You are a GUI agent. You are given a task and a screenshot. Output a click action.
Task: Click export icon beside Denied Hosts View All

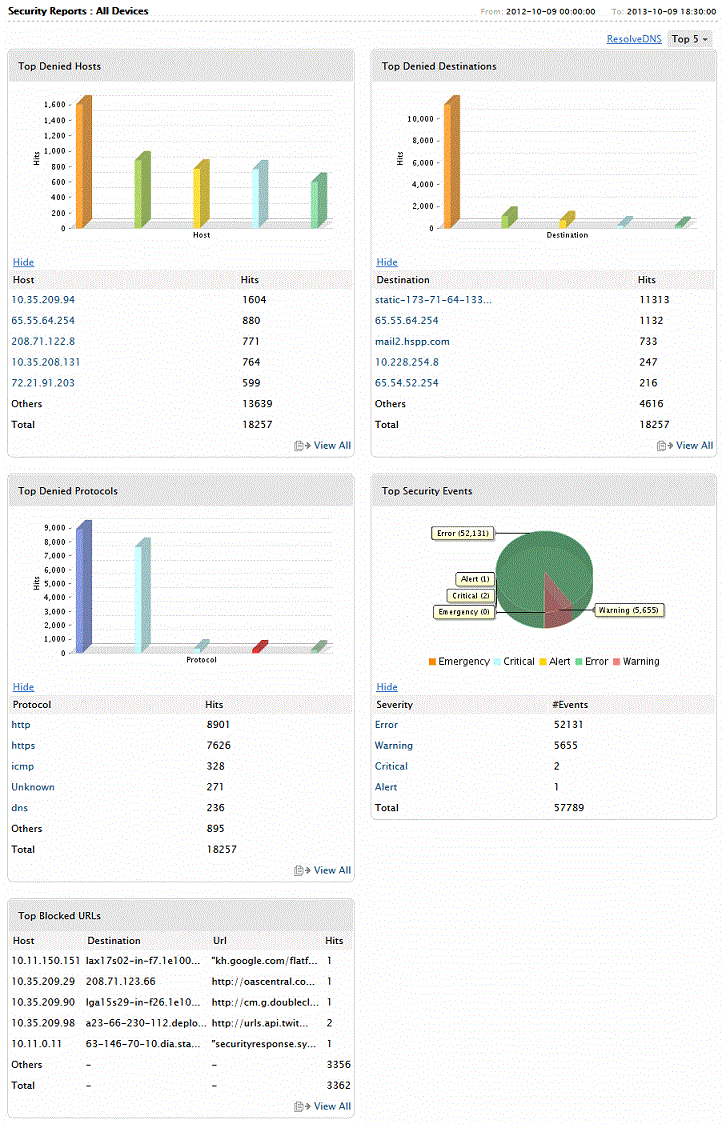pyautogui.click(x=302, y=446)
